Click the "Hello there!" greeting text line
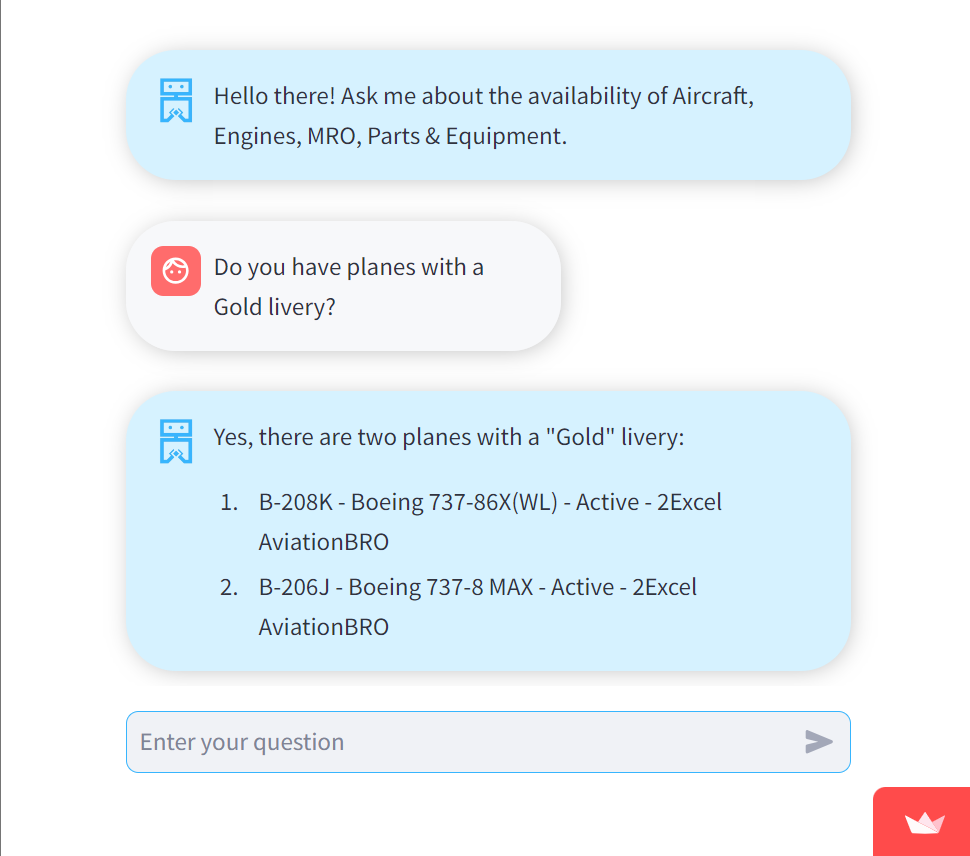Screen dimensions: 970x856 (483, 97)
